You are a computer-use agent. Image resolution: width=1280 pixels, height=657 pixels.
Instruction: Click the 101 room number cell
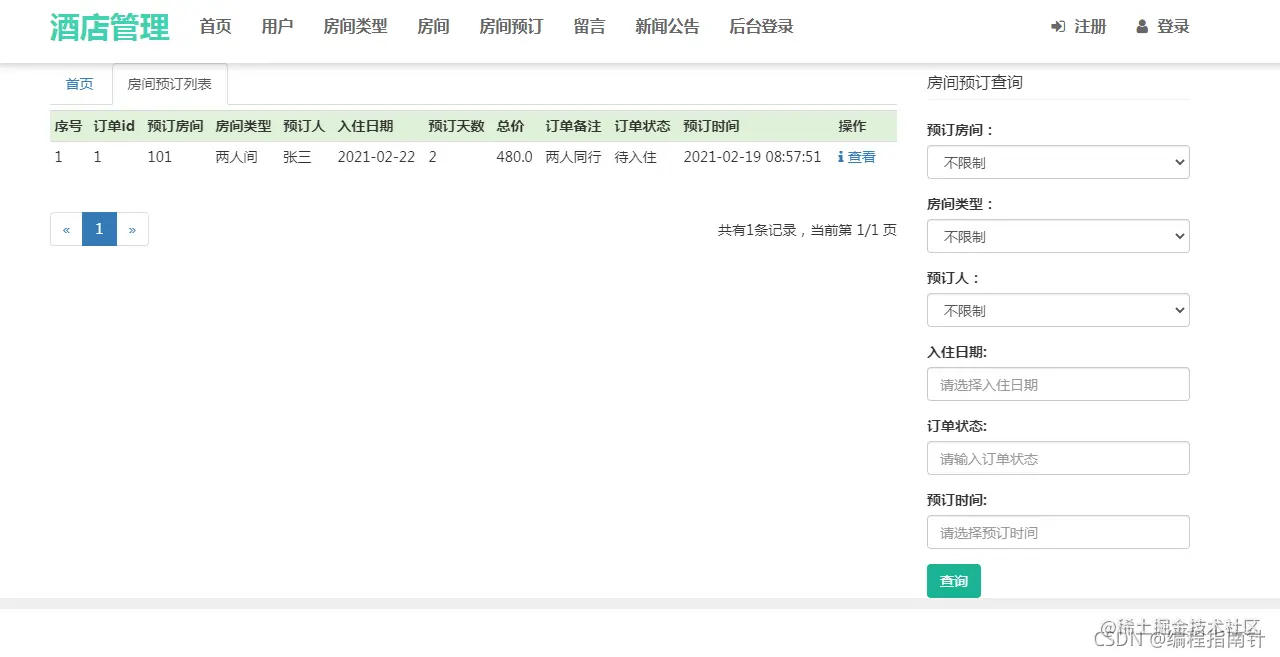coord(159,157)
